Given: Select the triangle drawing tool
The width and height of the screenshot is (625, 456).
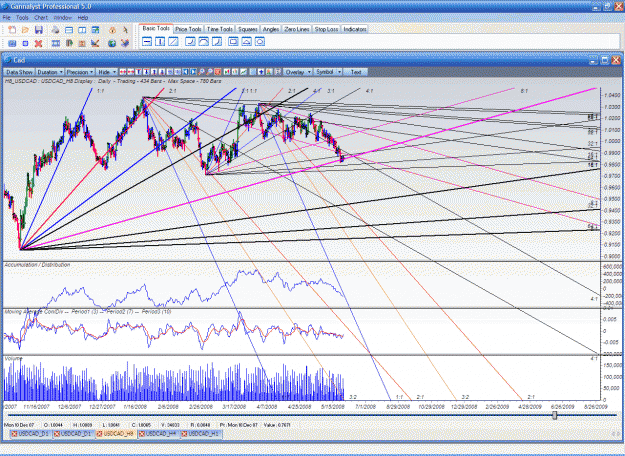Looking at the screenshot, I should [x=246, y=41].
